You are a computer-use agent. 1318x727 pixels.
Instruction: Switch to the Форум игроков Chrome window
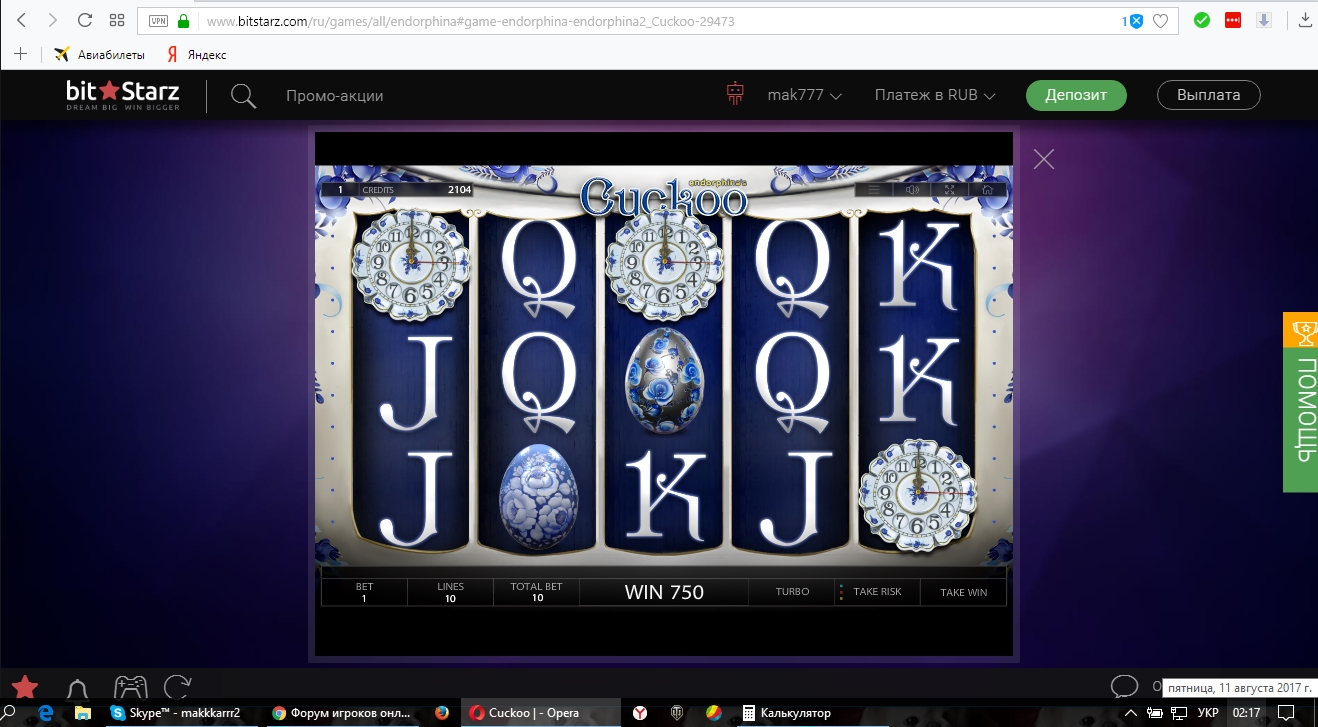[344, 713]
